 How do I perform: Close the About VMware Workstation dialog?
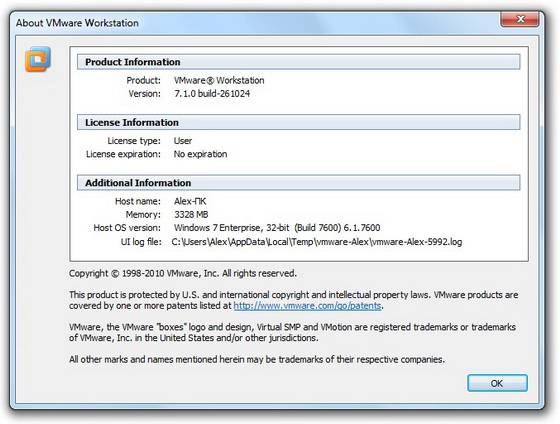pos(520,19)
